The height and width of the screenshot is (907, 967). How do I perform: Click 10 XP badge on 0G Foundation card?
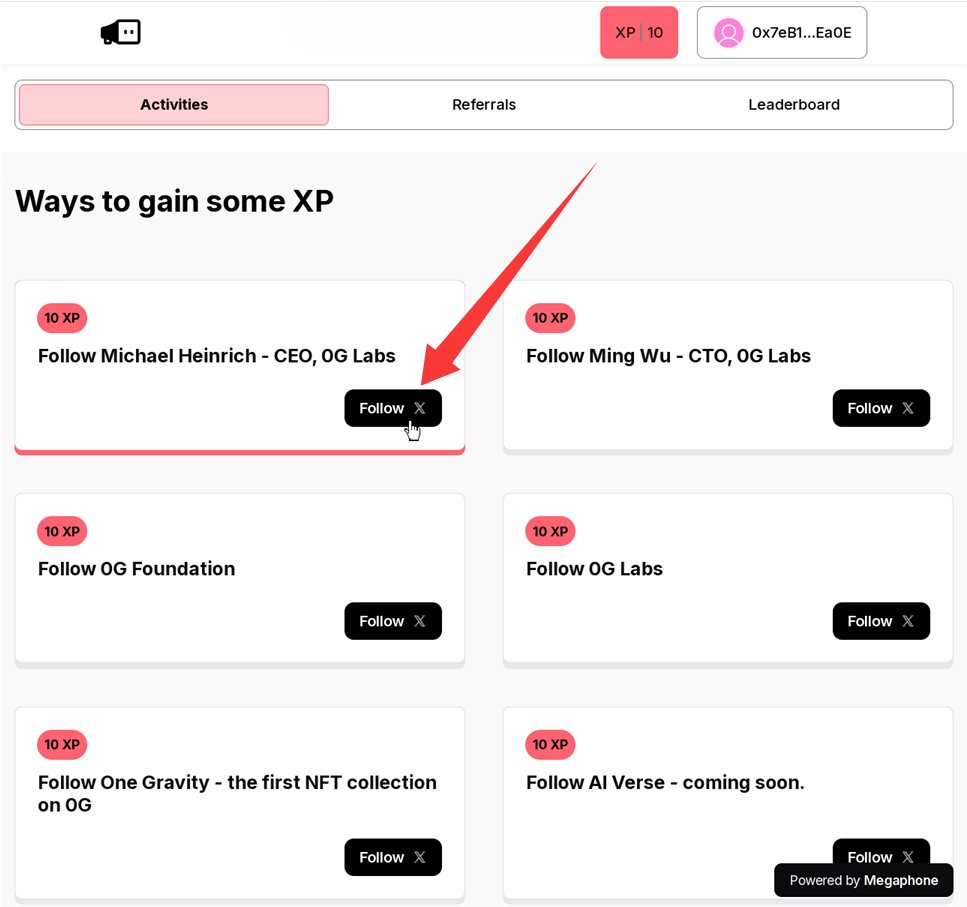pos(62,531)
